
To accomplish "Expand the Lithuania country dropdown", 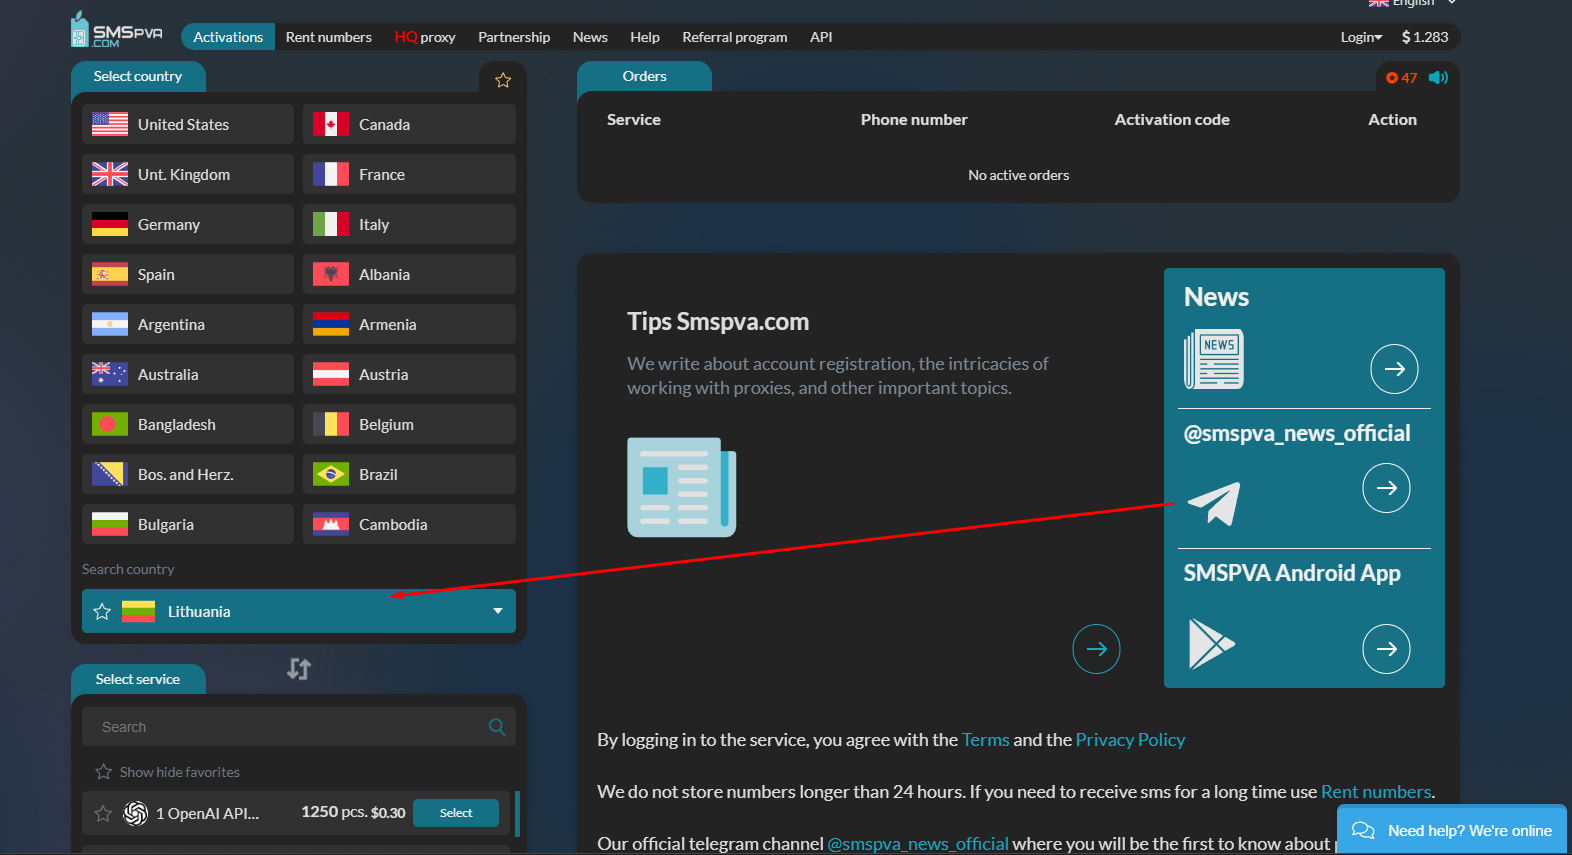I will tap(498, 611).
